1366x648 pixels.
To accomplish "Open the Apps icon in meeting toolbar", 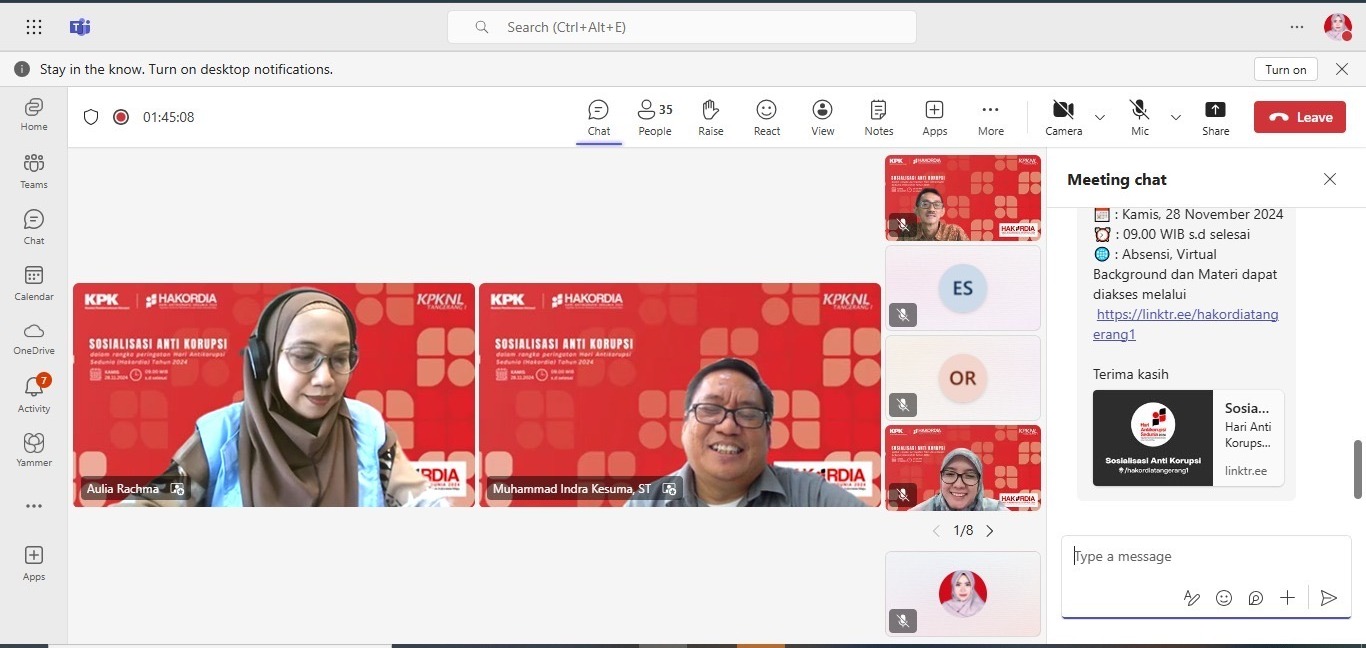I will tap(934, 117).
